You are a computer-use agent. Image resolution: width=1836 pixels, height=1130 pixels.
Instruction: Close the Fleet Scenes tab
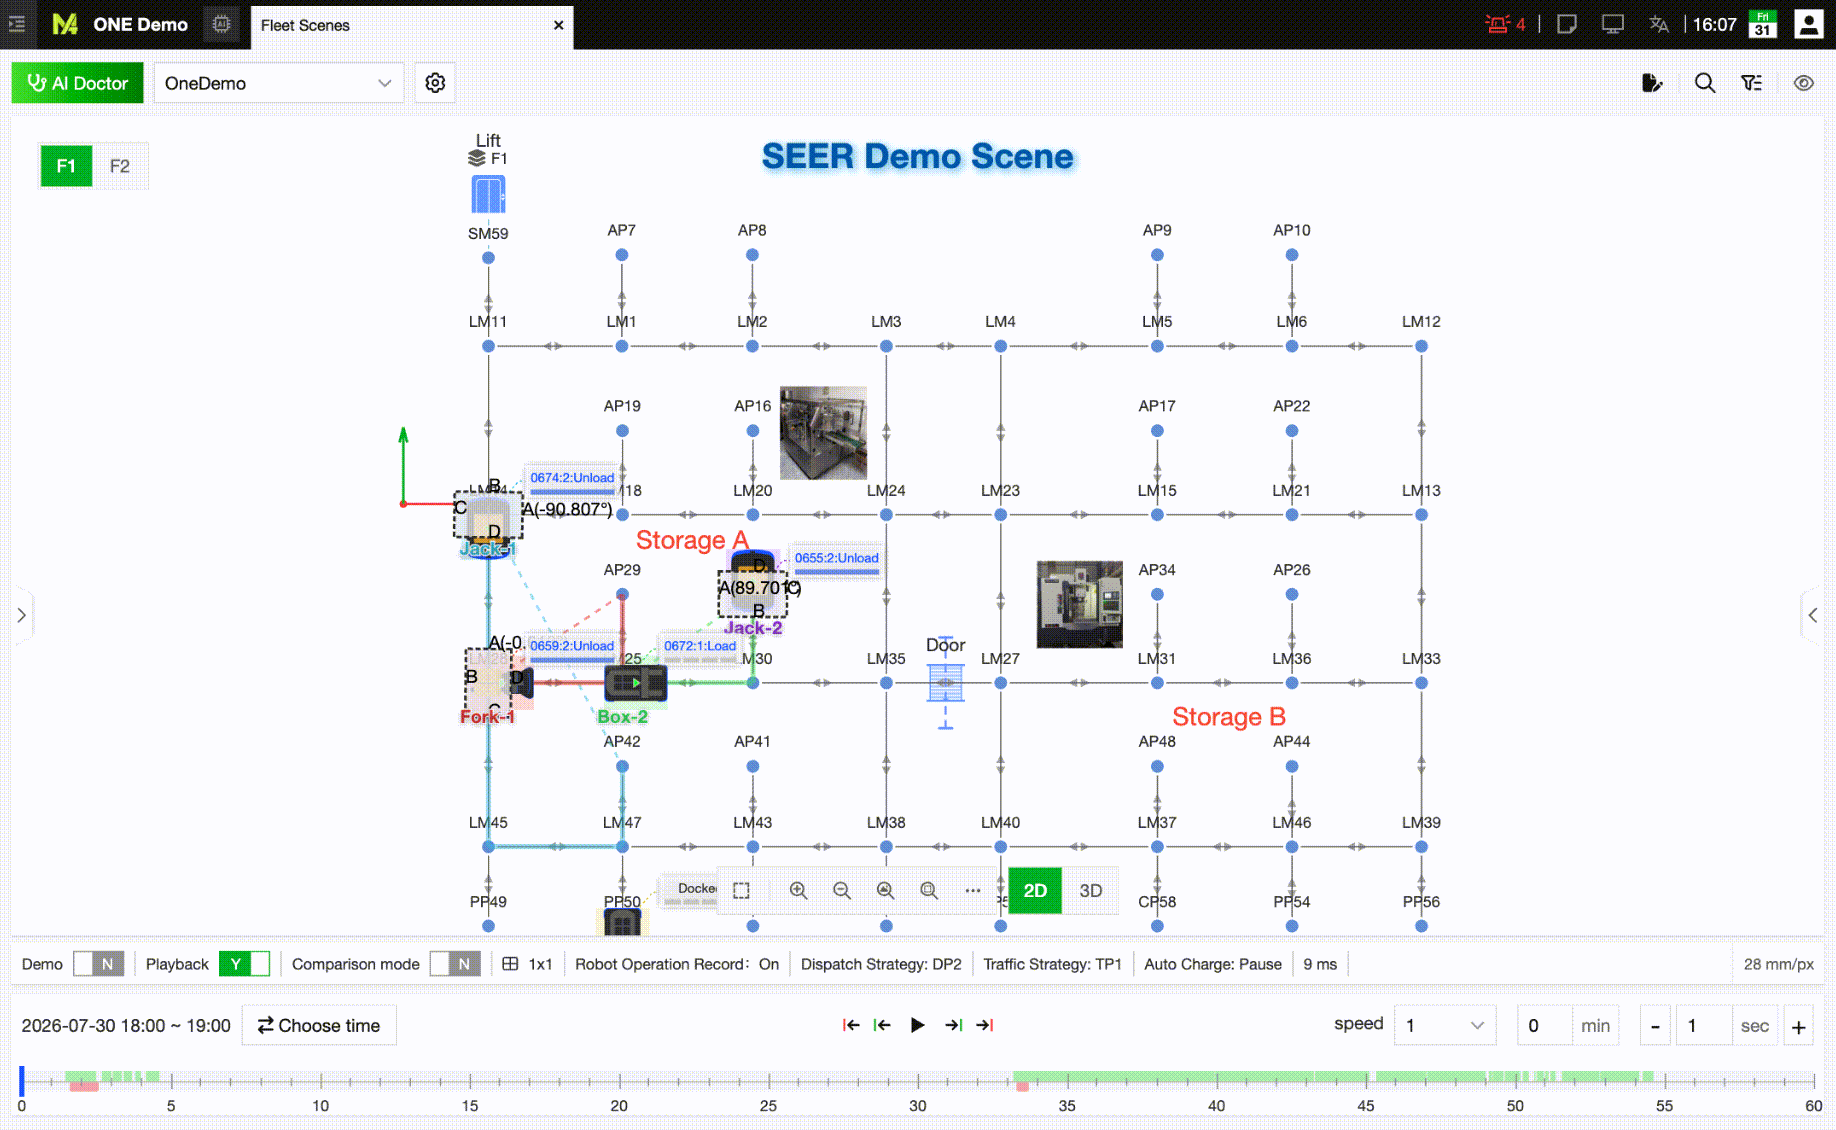point(558,25)
